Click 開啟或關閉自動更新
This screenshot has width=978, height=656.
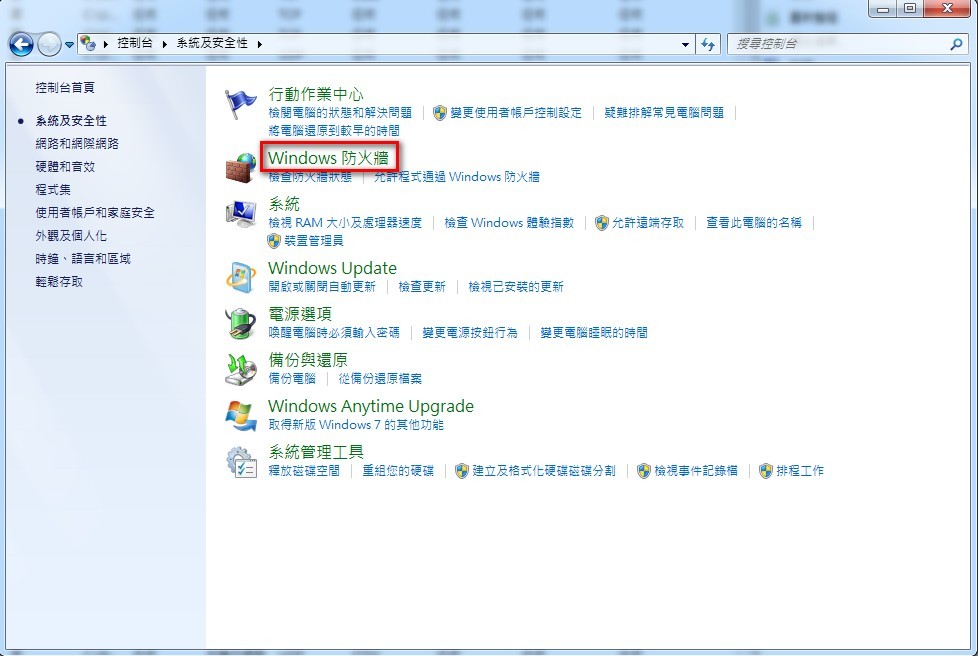tap(322, 287)
